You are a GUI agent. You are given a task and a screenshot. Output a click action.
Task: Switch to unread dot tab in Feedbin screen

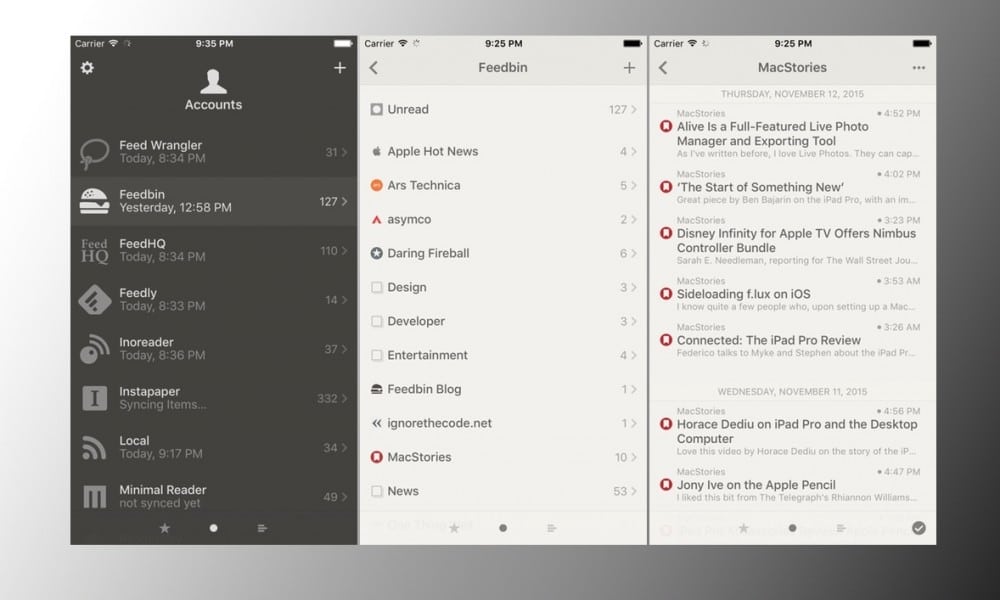[503, 528]
